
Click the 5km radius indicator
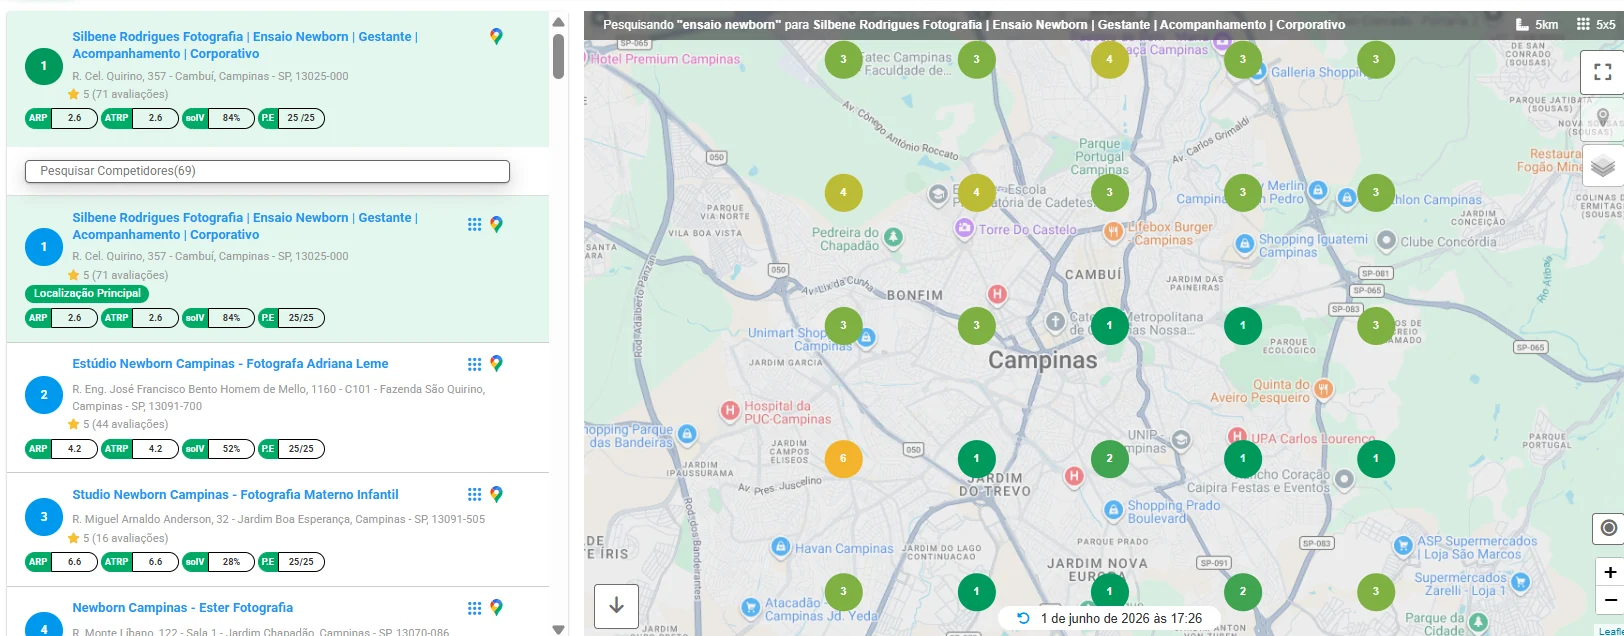[1537, 25]
